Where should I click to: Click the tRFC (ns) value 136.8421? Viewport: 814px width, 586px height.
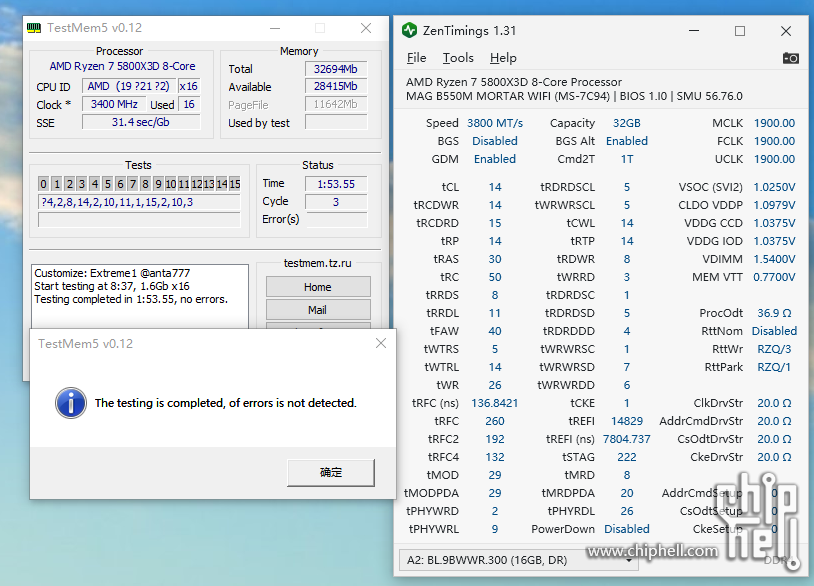click(x=495, y=403)
